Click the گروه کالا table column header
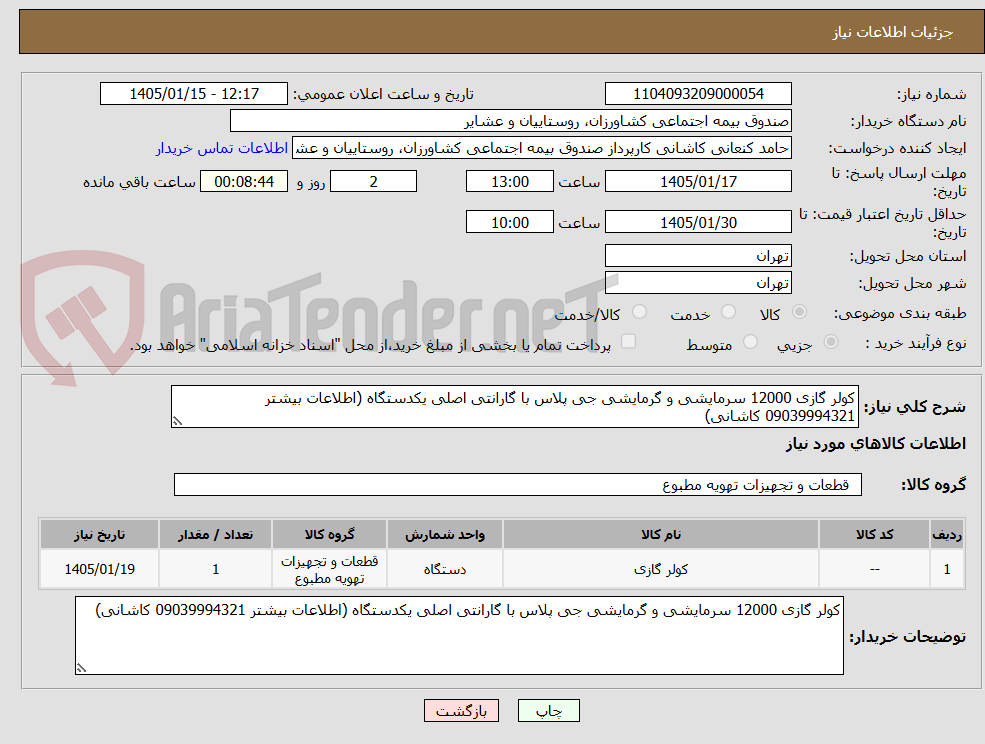 pos(329,534)
